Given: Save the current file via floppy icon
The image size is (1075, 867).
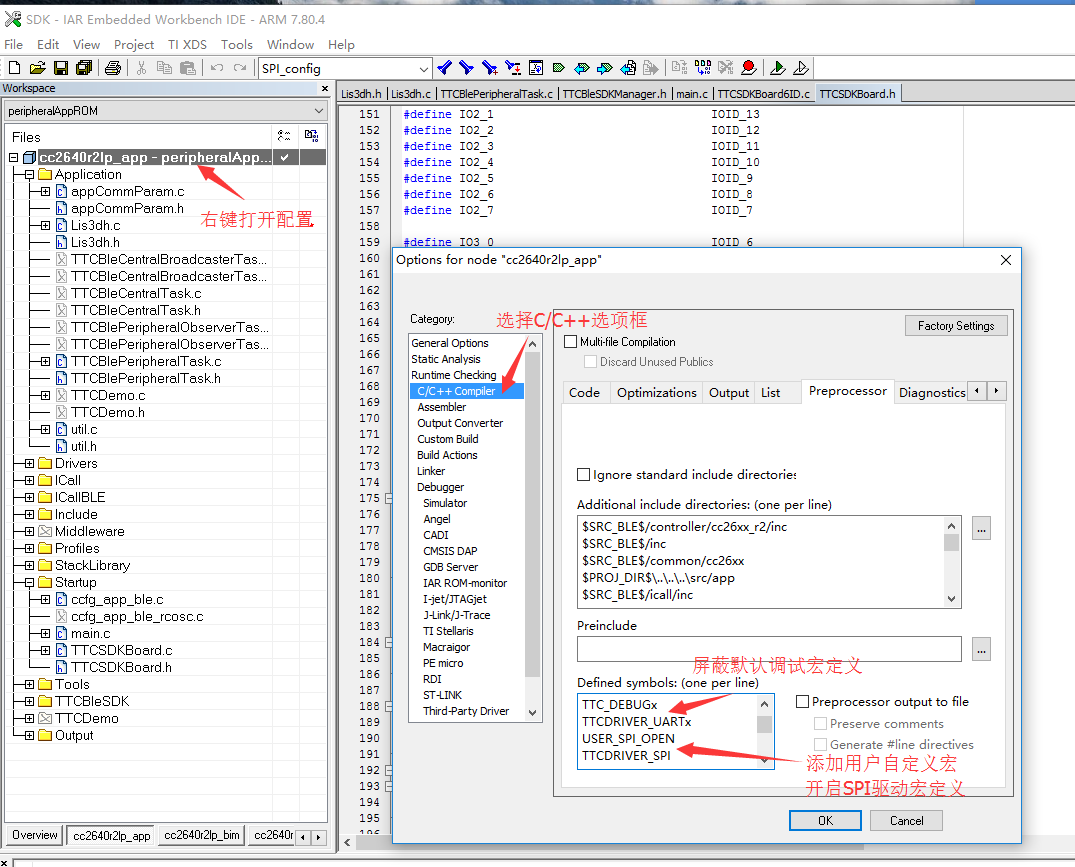Looking at the screenshot, I should [x=61, y=68].
